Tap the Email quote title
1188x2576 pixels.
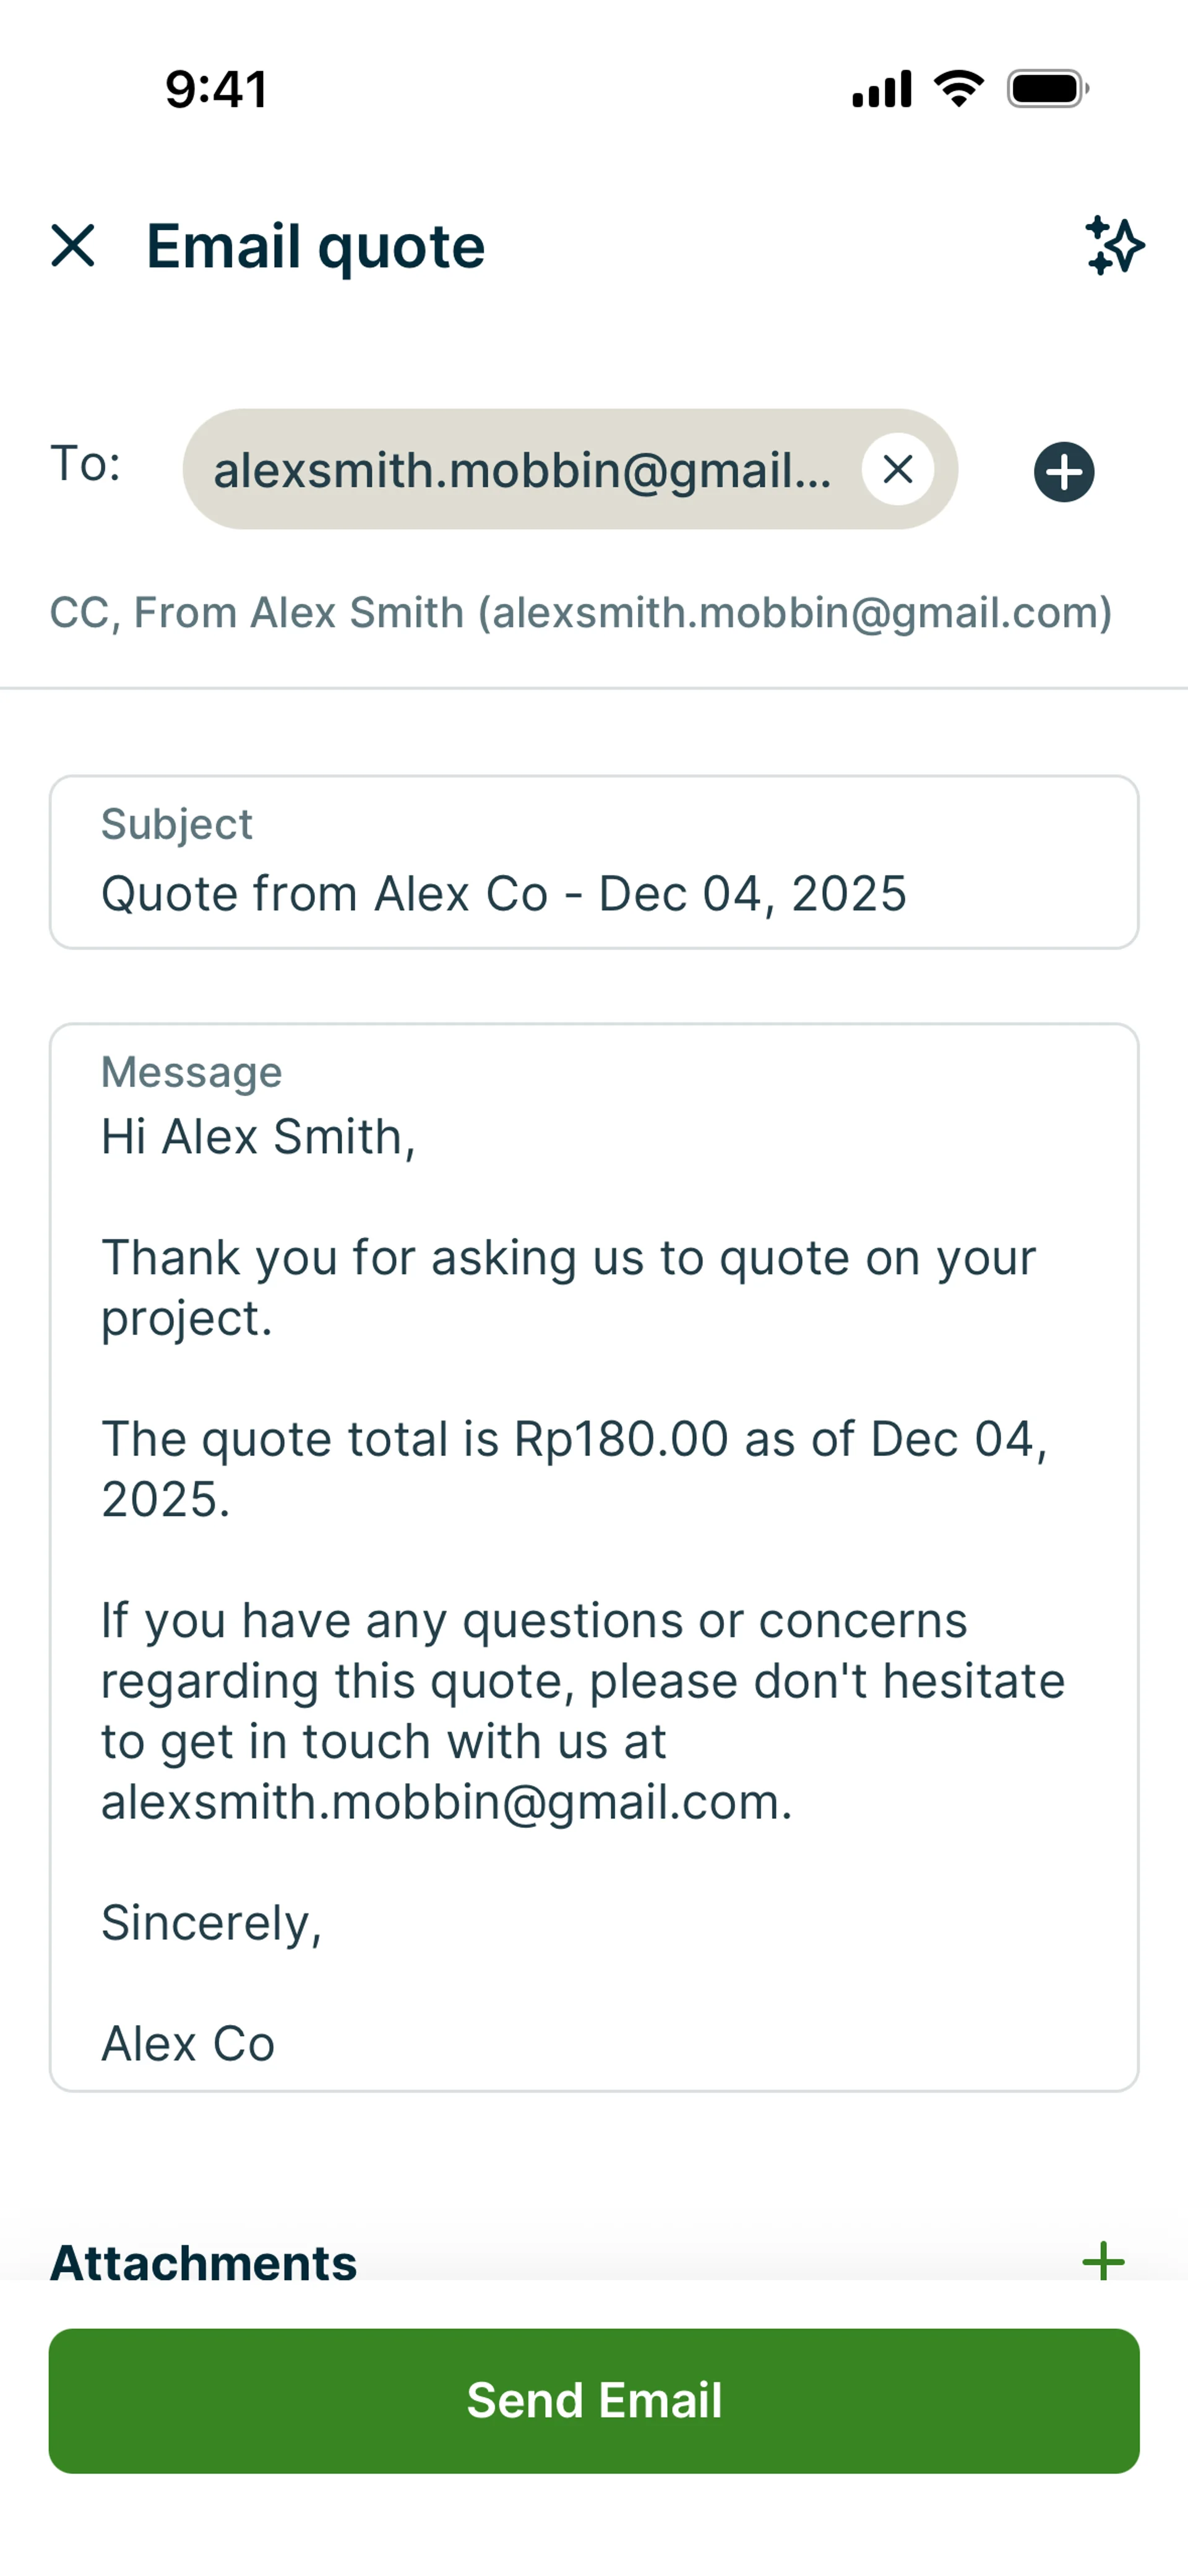pos(315,246)
